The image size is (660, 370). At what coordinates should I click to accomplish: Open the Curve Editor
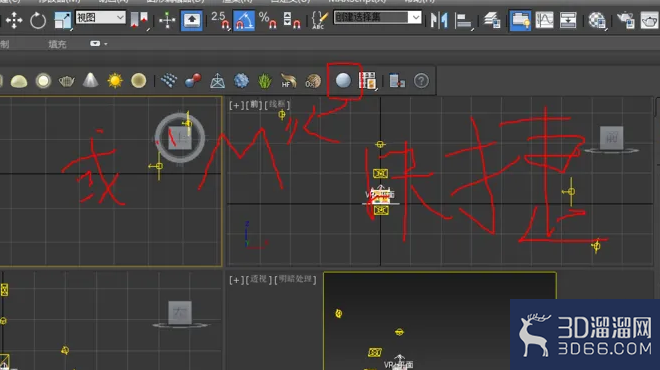(544, 20)
